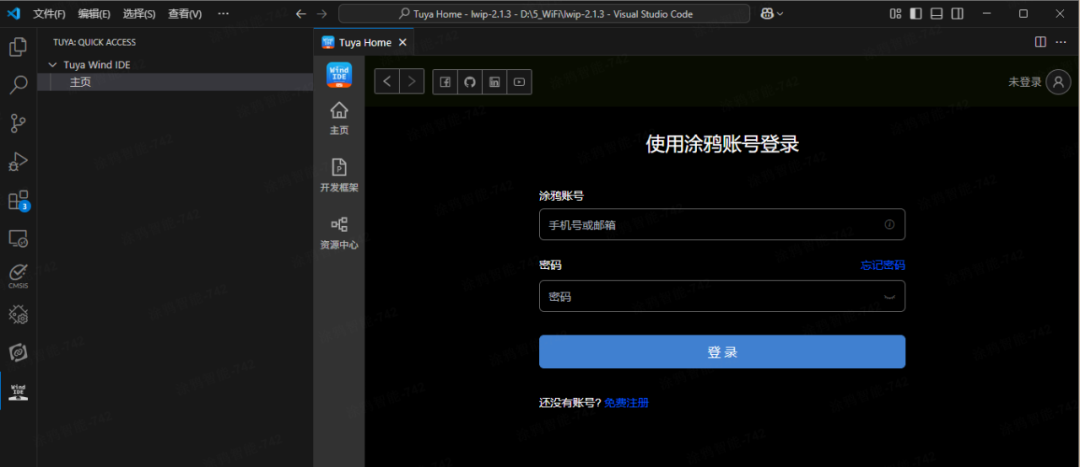Click Customize Layout icon in title bar
Image resolution: width=1080 pixels, height=467 pixels.
pos(895,14)
